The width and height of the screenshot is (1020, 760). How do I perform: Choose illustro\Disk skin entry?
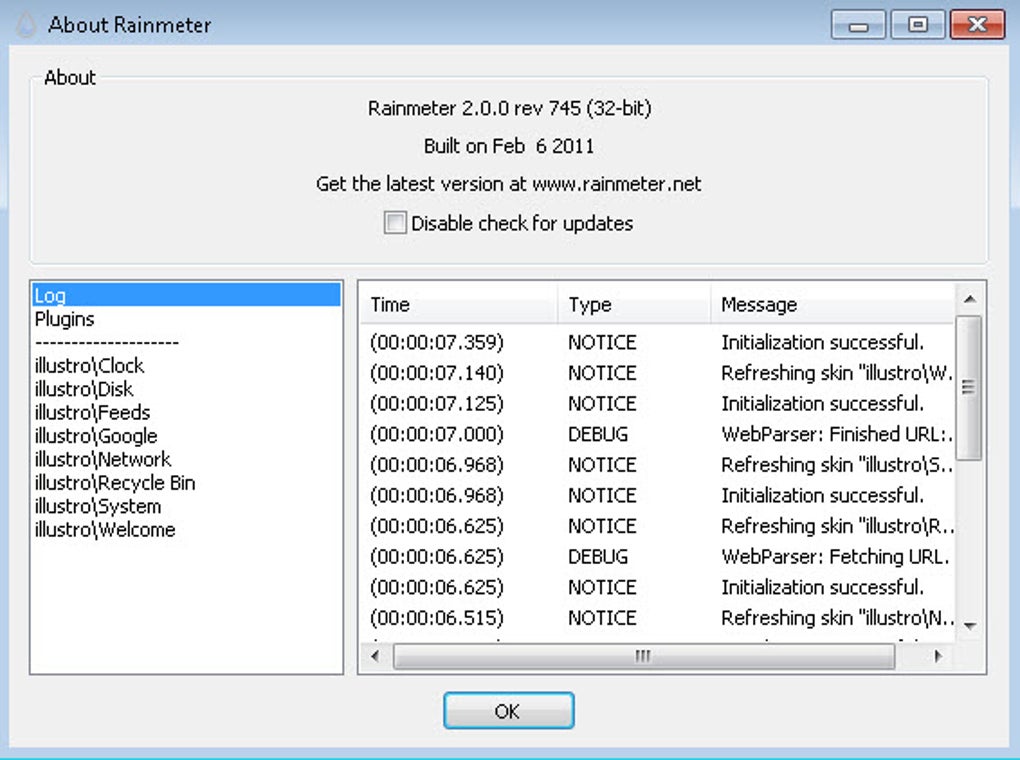pyautogui.click(x=186, y=389)
